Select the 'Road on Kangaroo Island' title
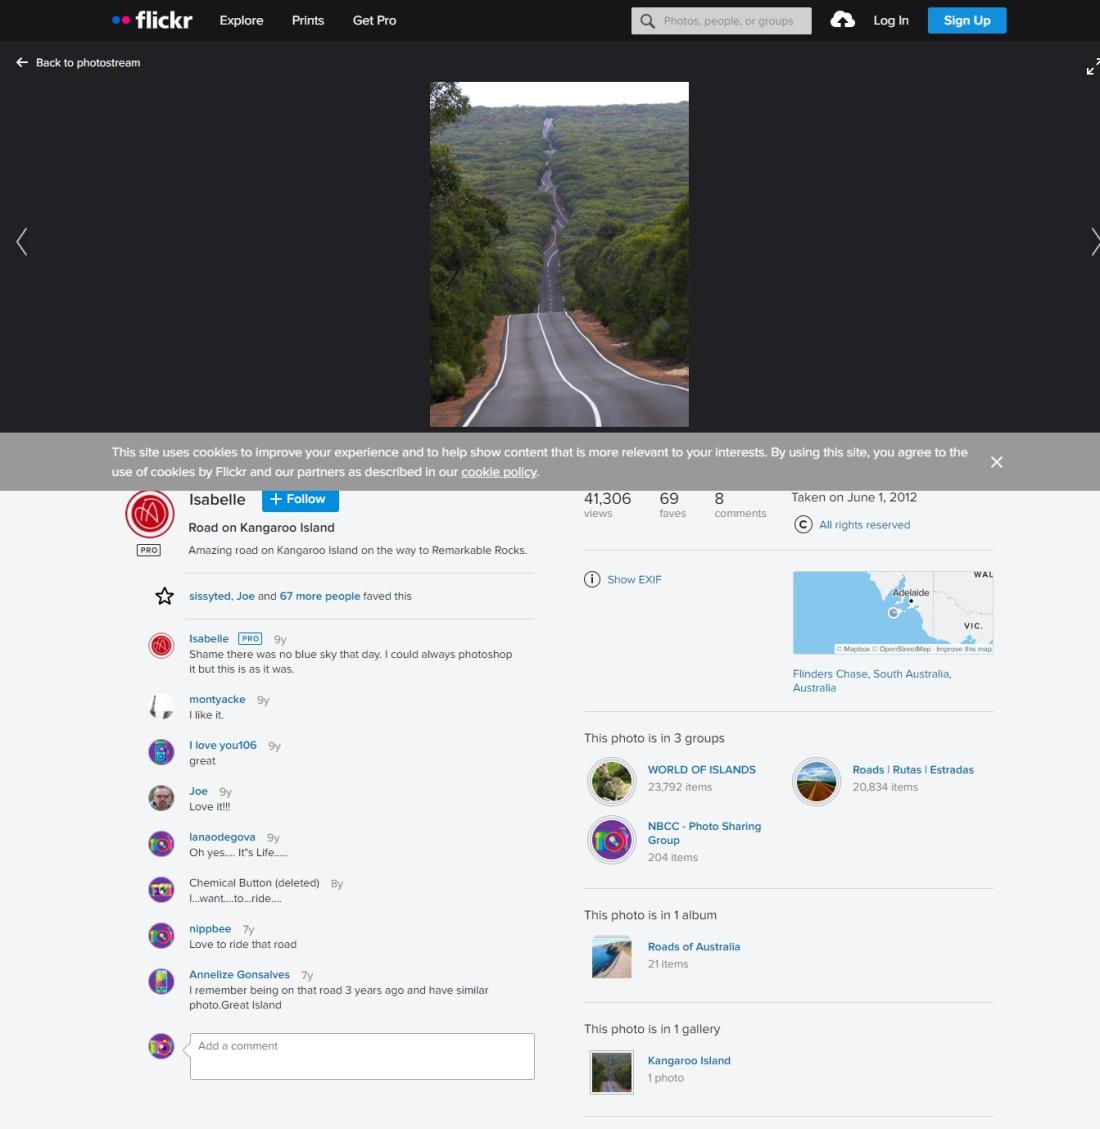1100x1129 pixels. [261, 528]
